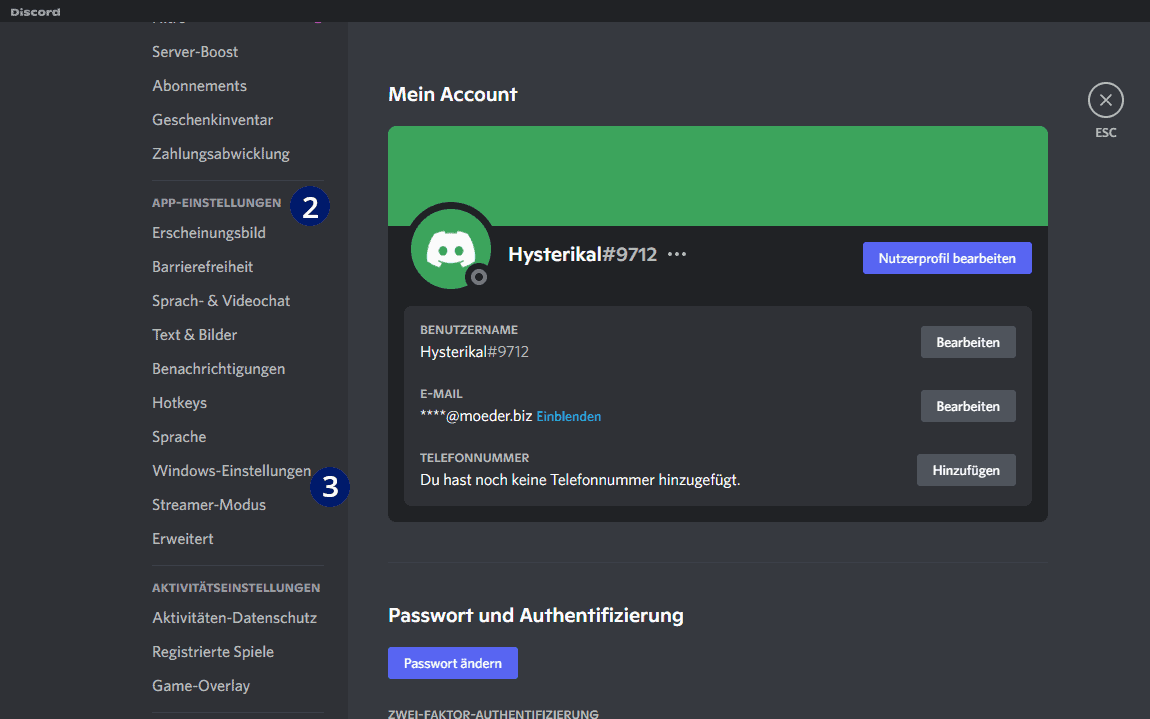1150x719 pixels.
Task: Open Windows-Einstellungen
Action: 232,471
